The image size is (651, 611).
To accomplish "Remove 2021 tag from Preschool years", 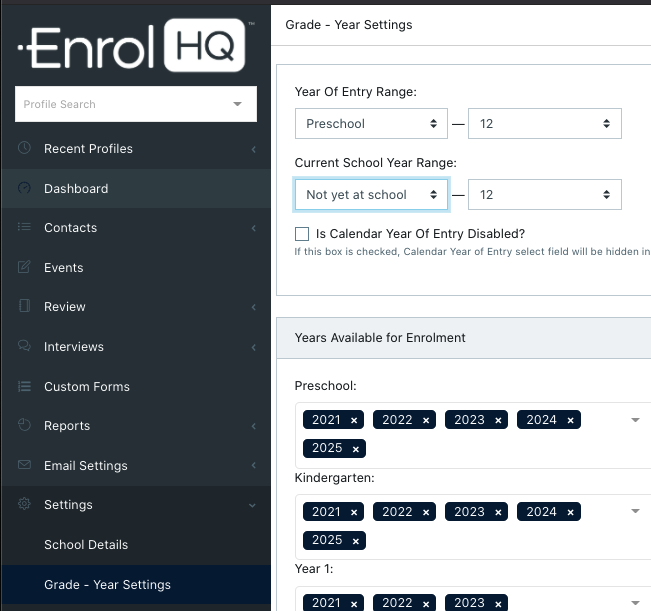I will [354, 421].
